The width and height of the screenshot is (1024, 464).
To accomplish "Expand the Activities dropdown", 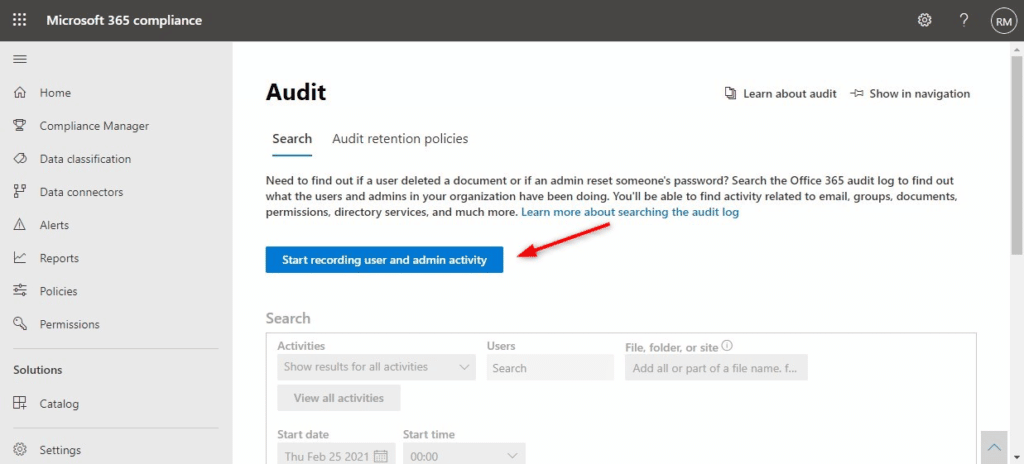I will click(376, 367).
